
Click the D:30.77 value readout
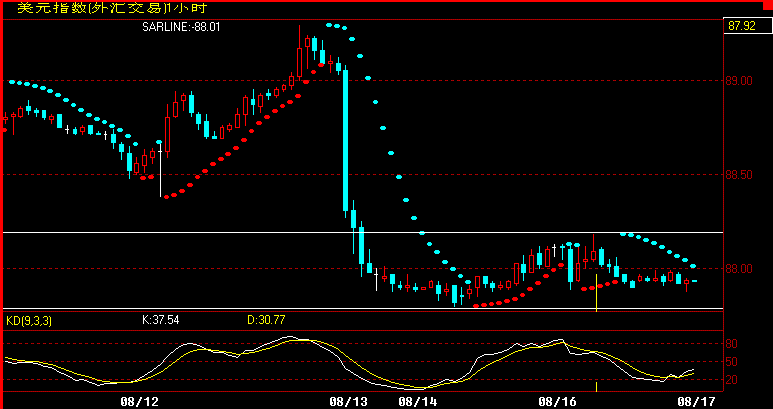[x=266, y=320]
